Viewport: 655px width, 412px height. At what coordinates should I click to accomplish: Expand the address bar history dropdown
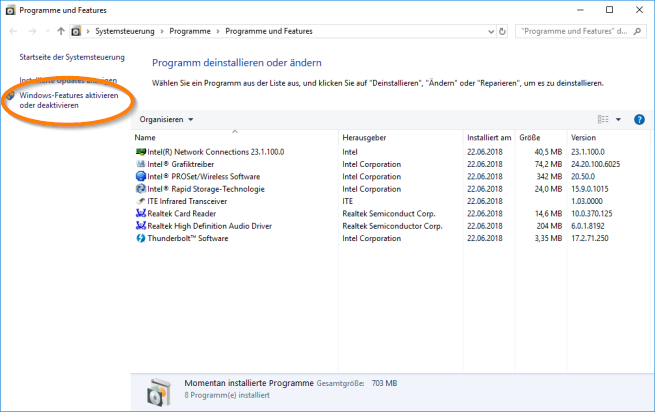pos(491,31)
